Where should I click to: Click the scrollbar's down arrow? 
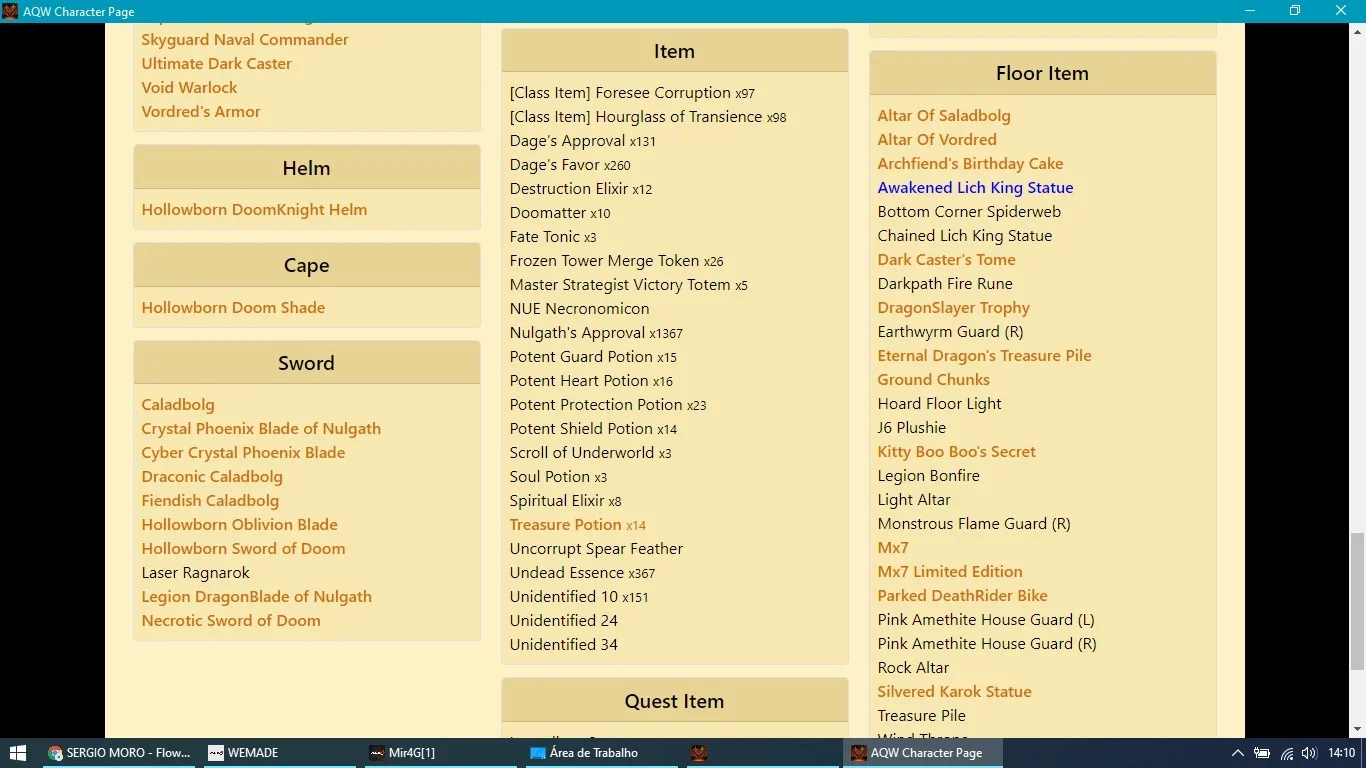(1357, 730)
